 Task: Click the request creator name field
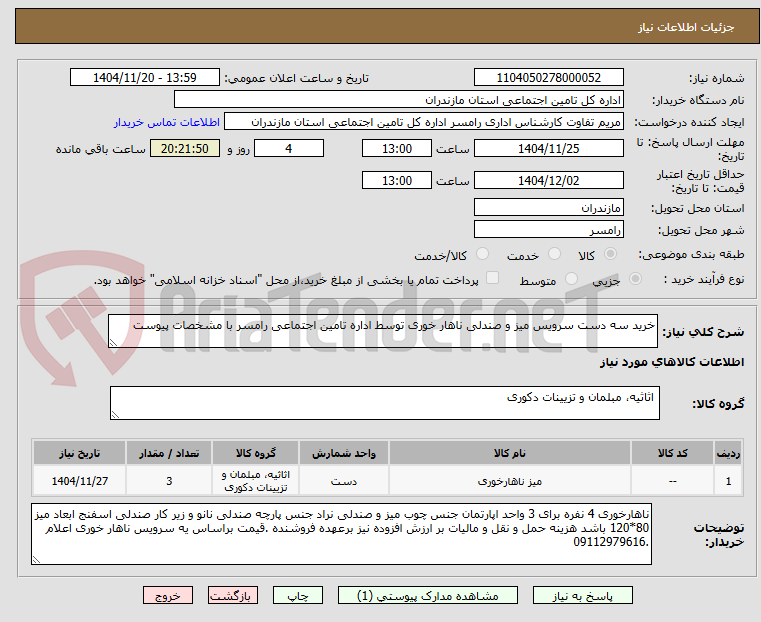[x=424, y=122]
